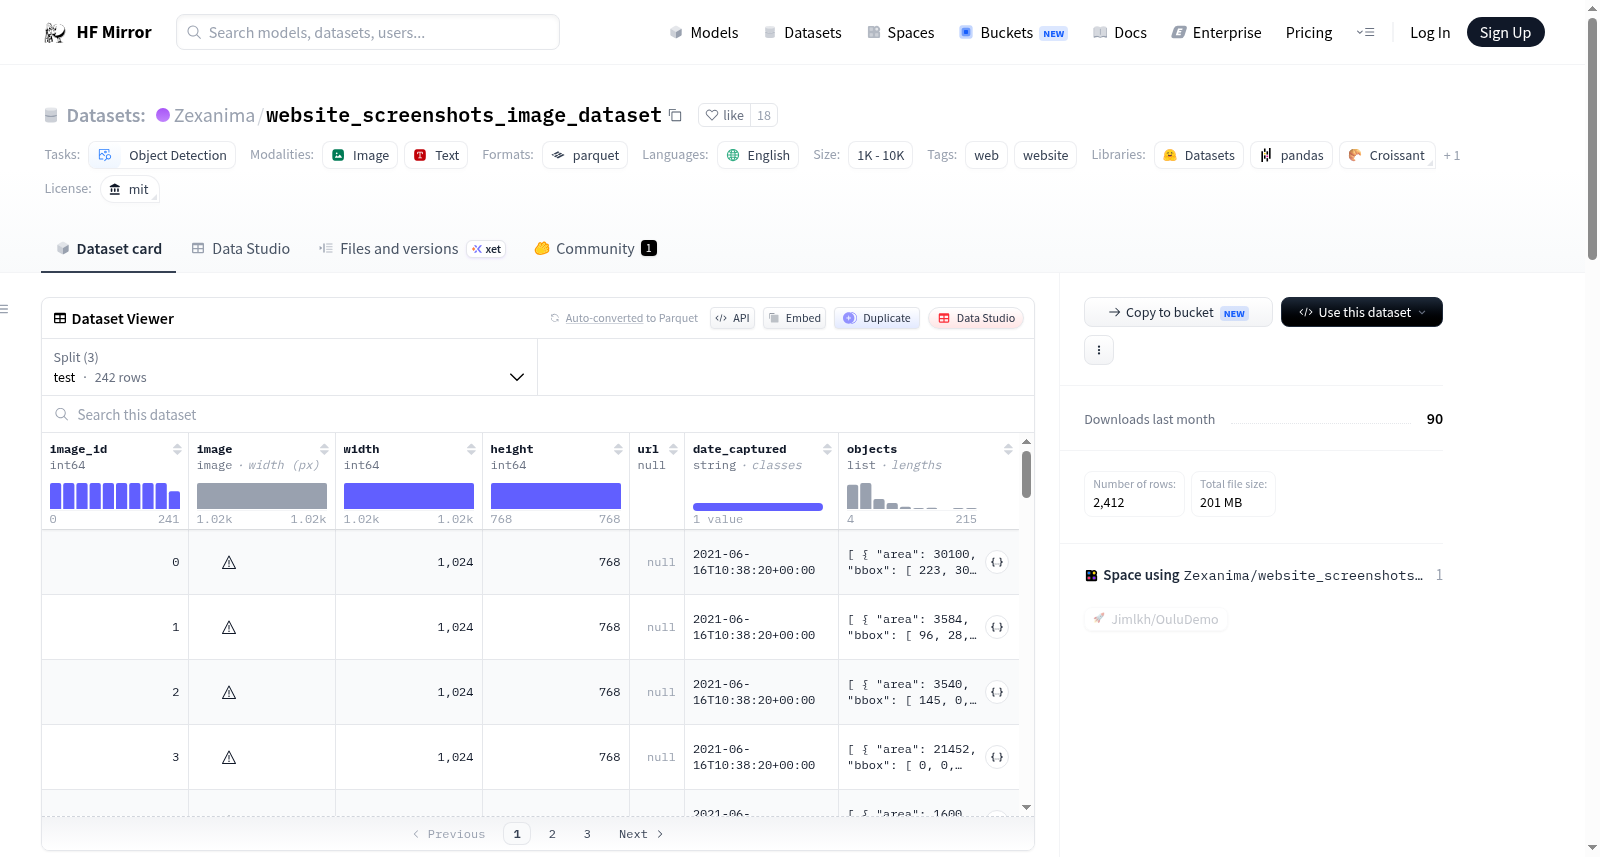Expand JSON for row 2 objects cell
This screenshot has width=1600, height=857.
[997, 692]
